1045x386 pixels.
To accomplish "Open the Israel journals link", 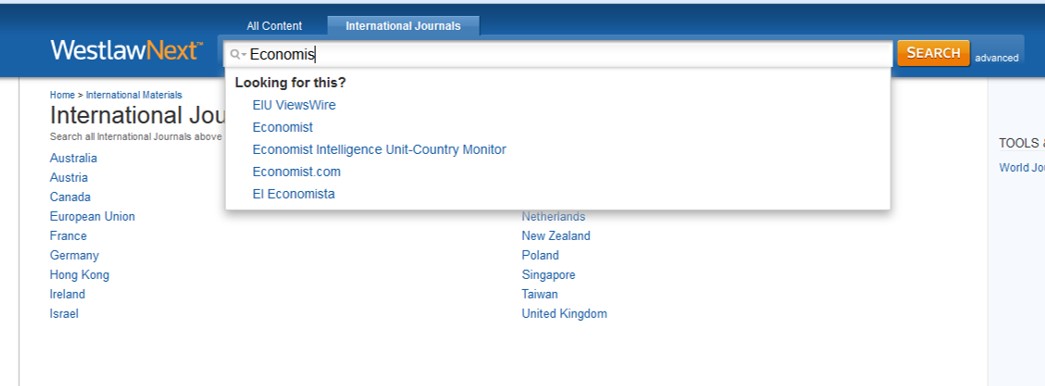I will 64,313.
